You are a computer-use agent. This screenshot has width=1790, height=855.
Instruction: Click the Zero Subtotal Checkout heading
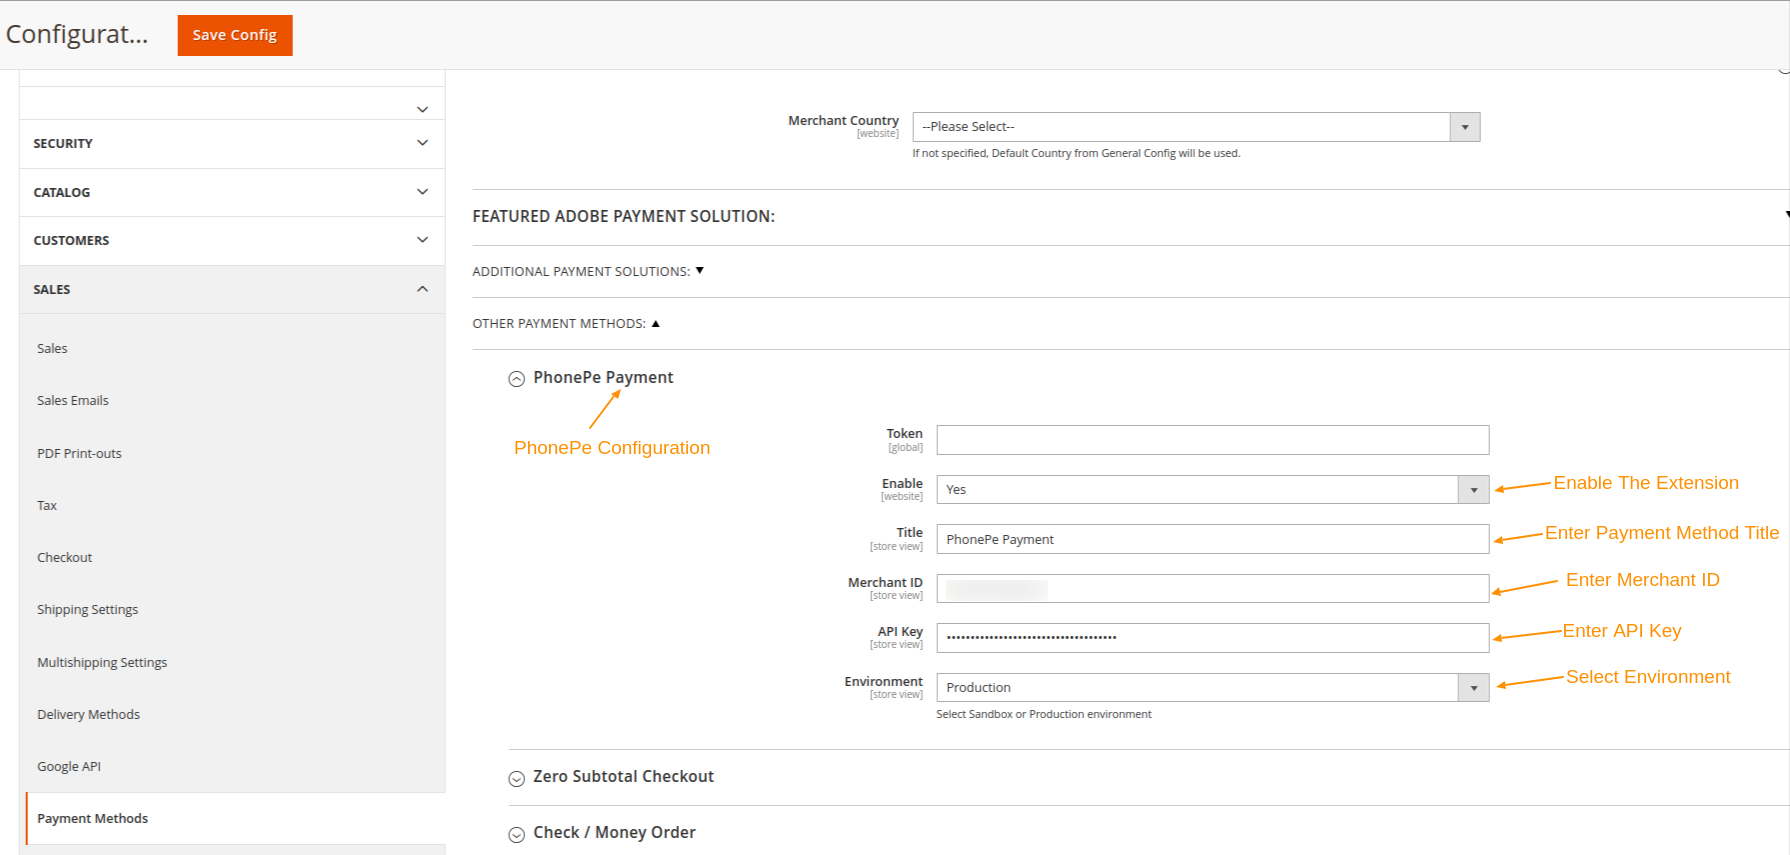tap(623, 777)
